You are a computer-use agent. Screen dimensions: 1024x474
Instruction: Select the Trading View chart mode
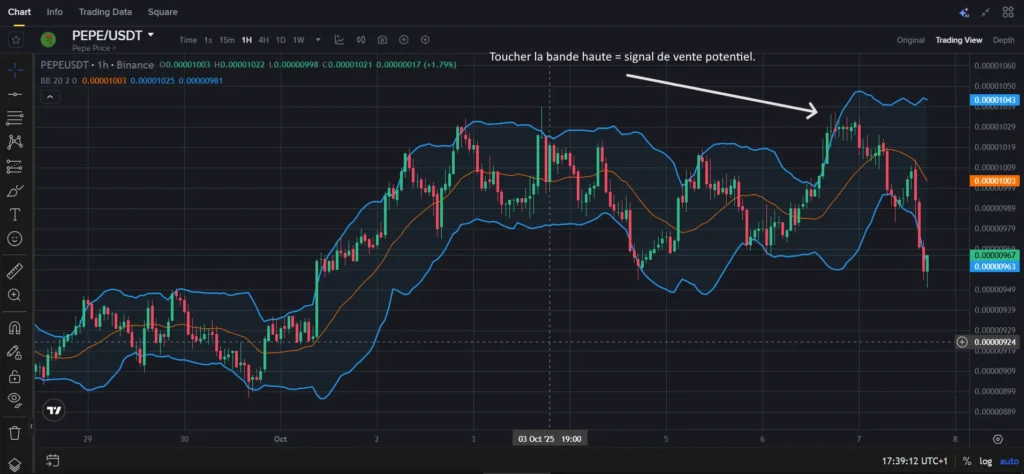click(959, 40)
